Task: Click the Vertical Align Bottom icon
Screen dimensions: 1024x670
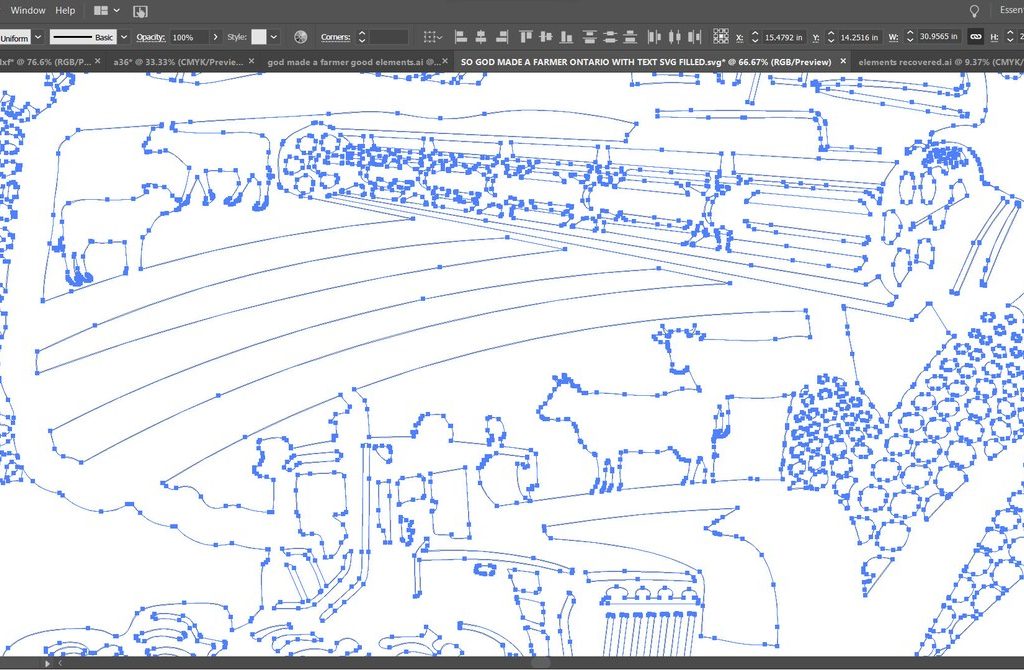Action: coord(566,37)
